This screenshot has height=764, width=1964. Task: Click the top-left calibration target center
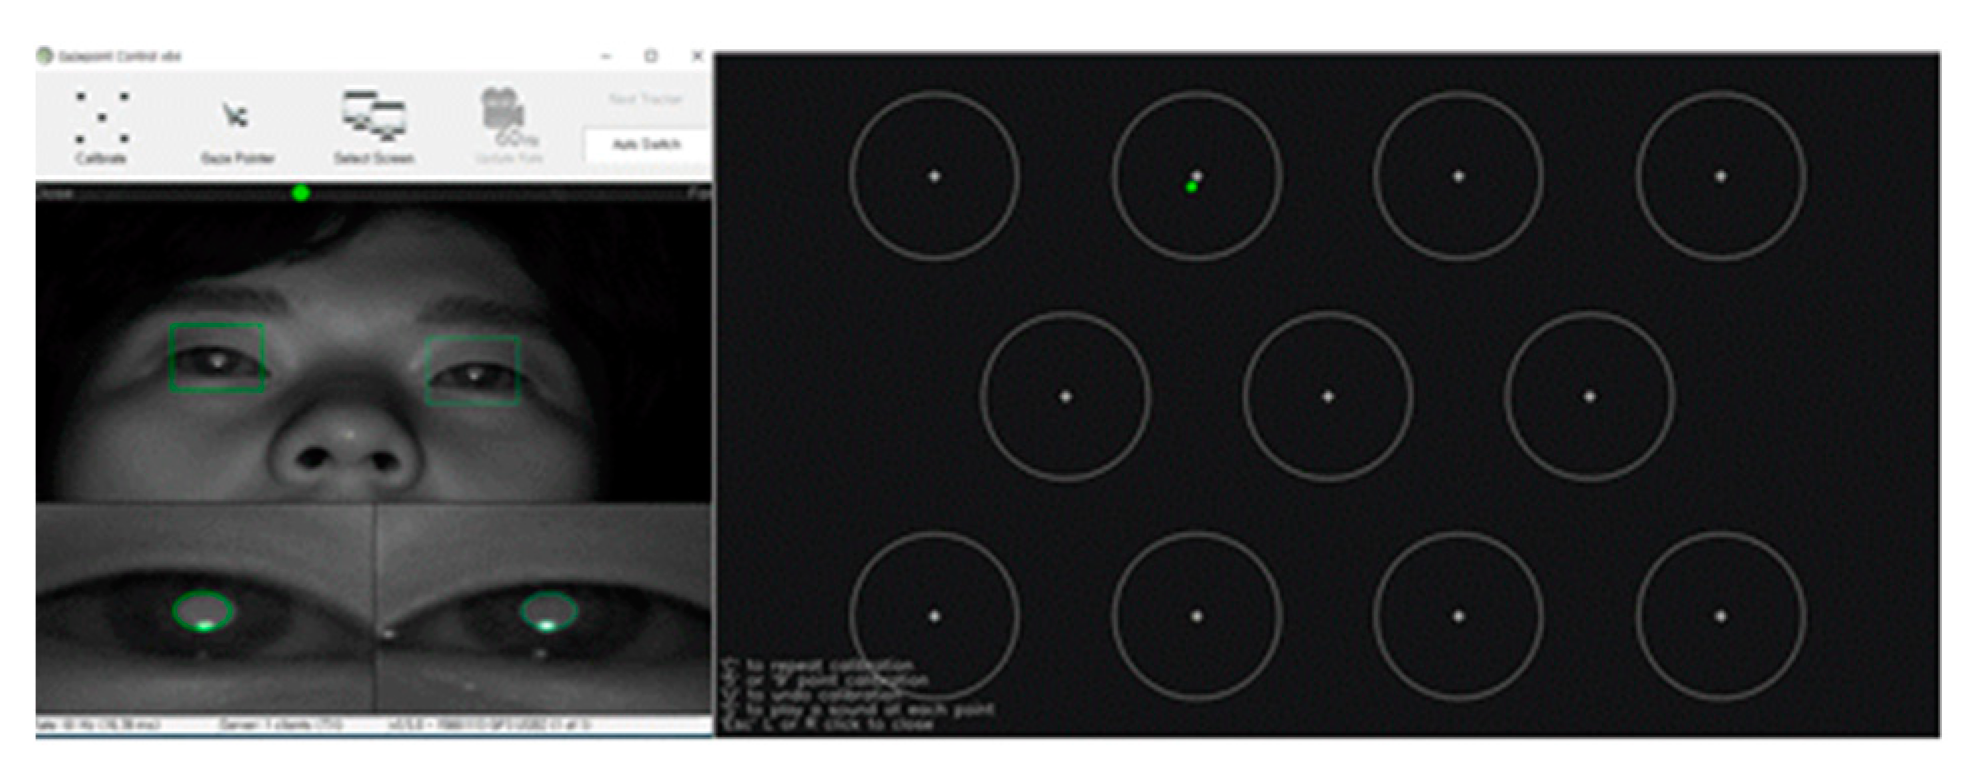[x=934, y=176]
